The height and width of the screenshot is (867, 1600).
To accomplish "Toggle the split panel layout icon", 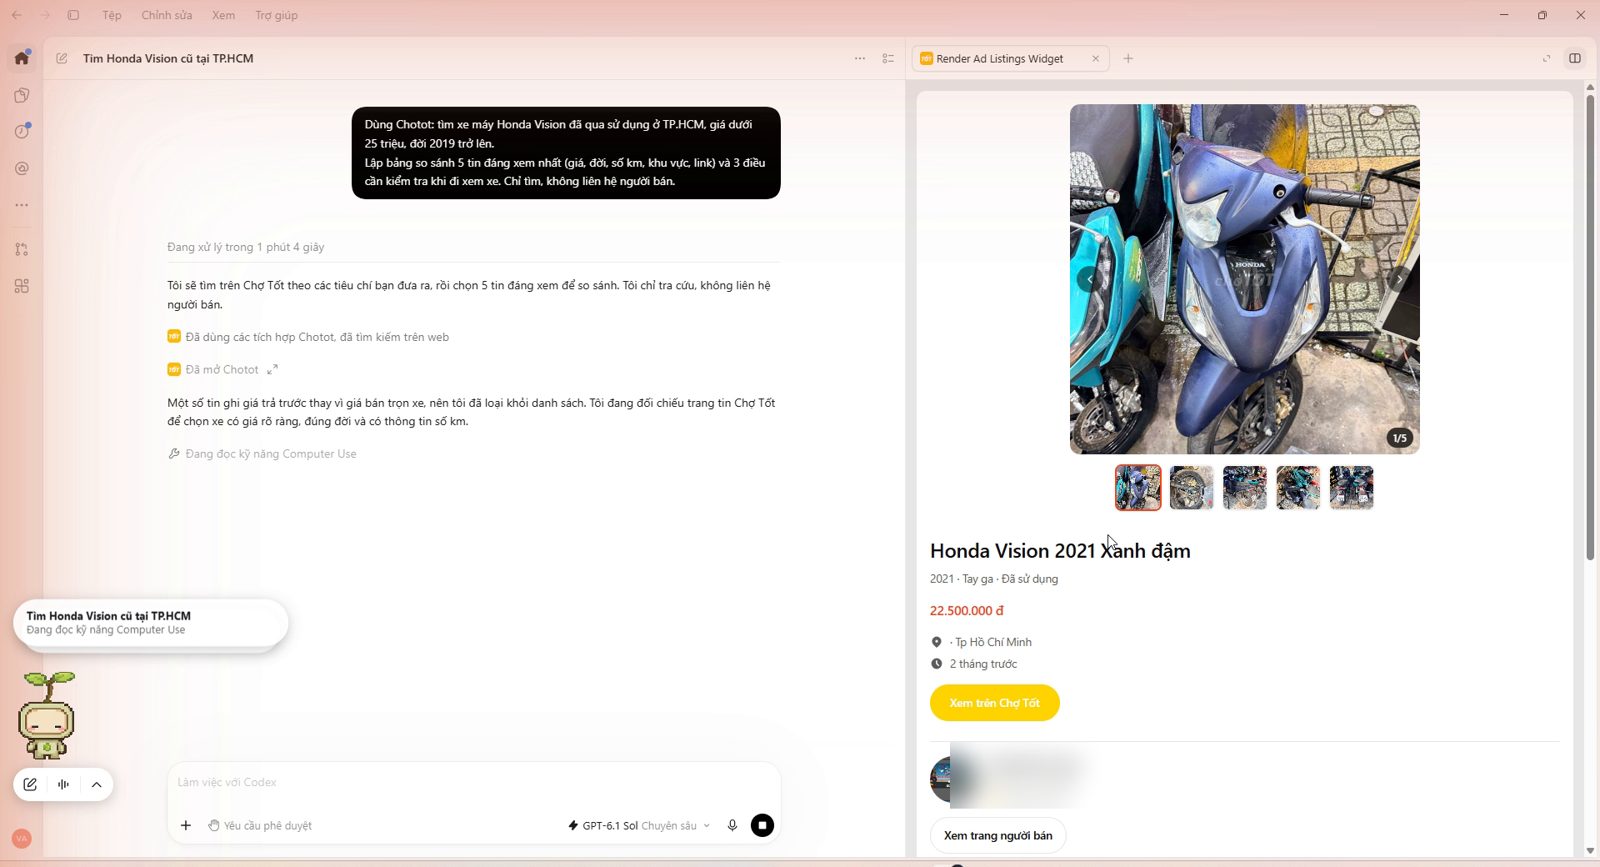I will point(1575,59).
